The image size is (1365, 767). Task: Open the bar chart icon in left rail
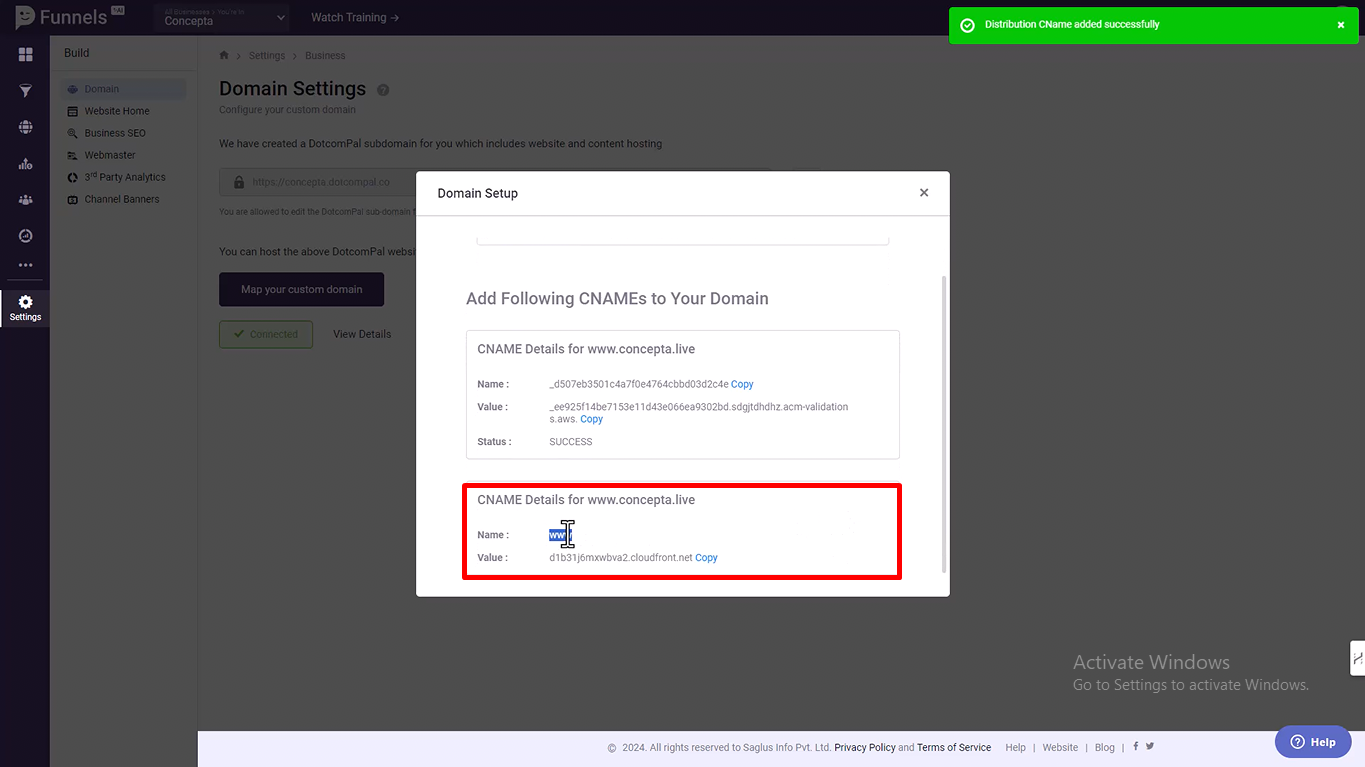coord(25,164)
